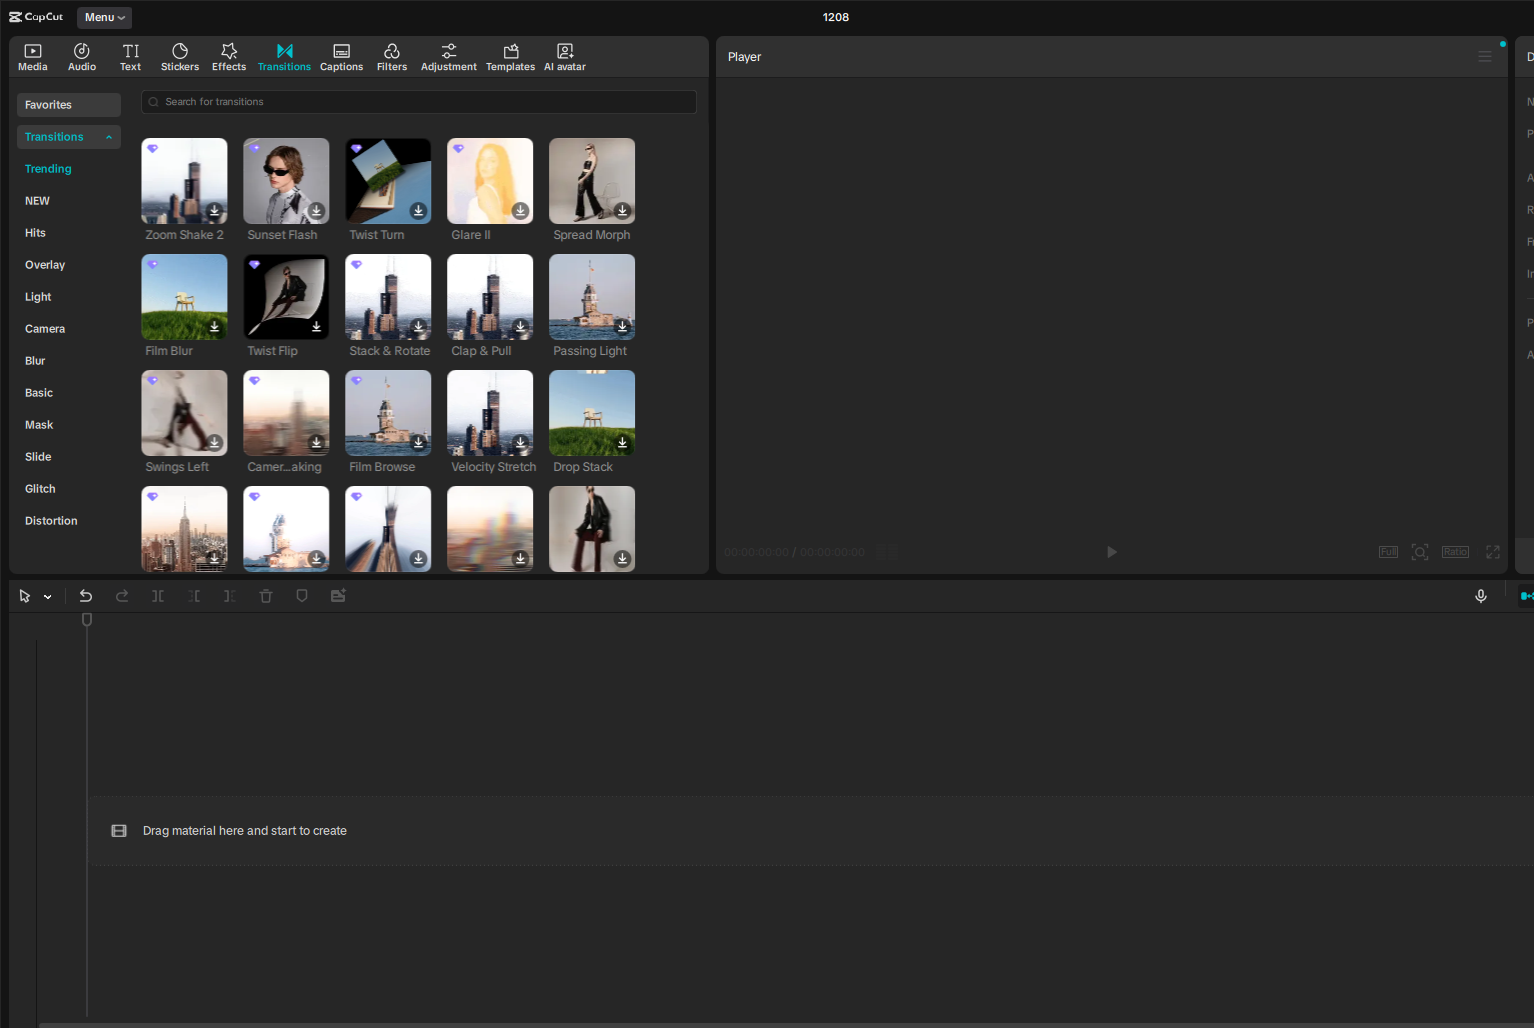Switch to the Trending transitions tab
Viewport: 1534px width, 1028px height.
pyautogui.click(x=48, y=168)
